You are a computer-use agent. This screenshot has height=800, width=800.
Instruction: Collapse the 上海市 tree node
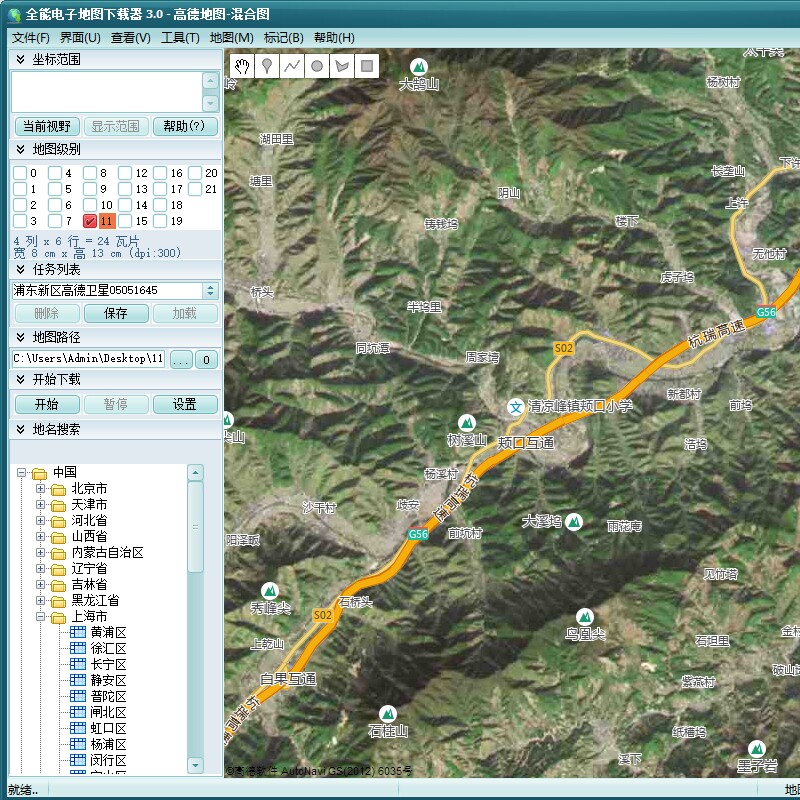pos(40,616)
